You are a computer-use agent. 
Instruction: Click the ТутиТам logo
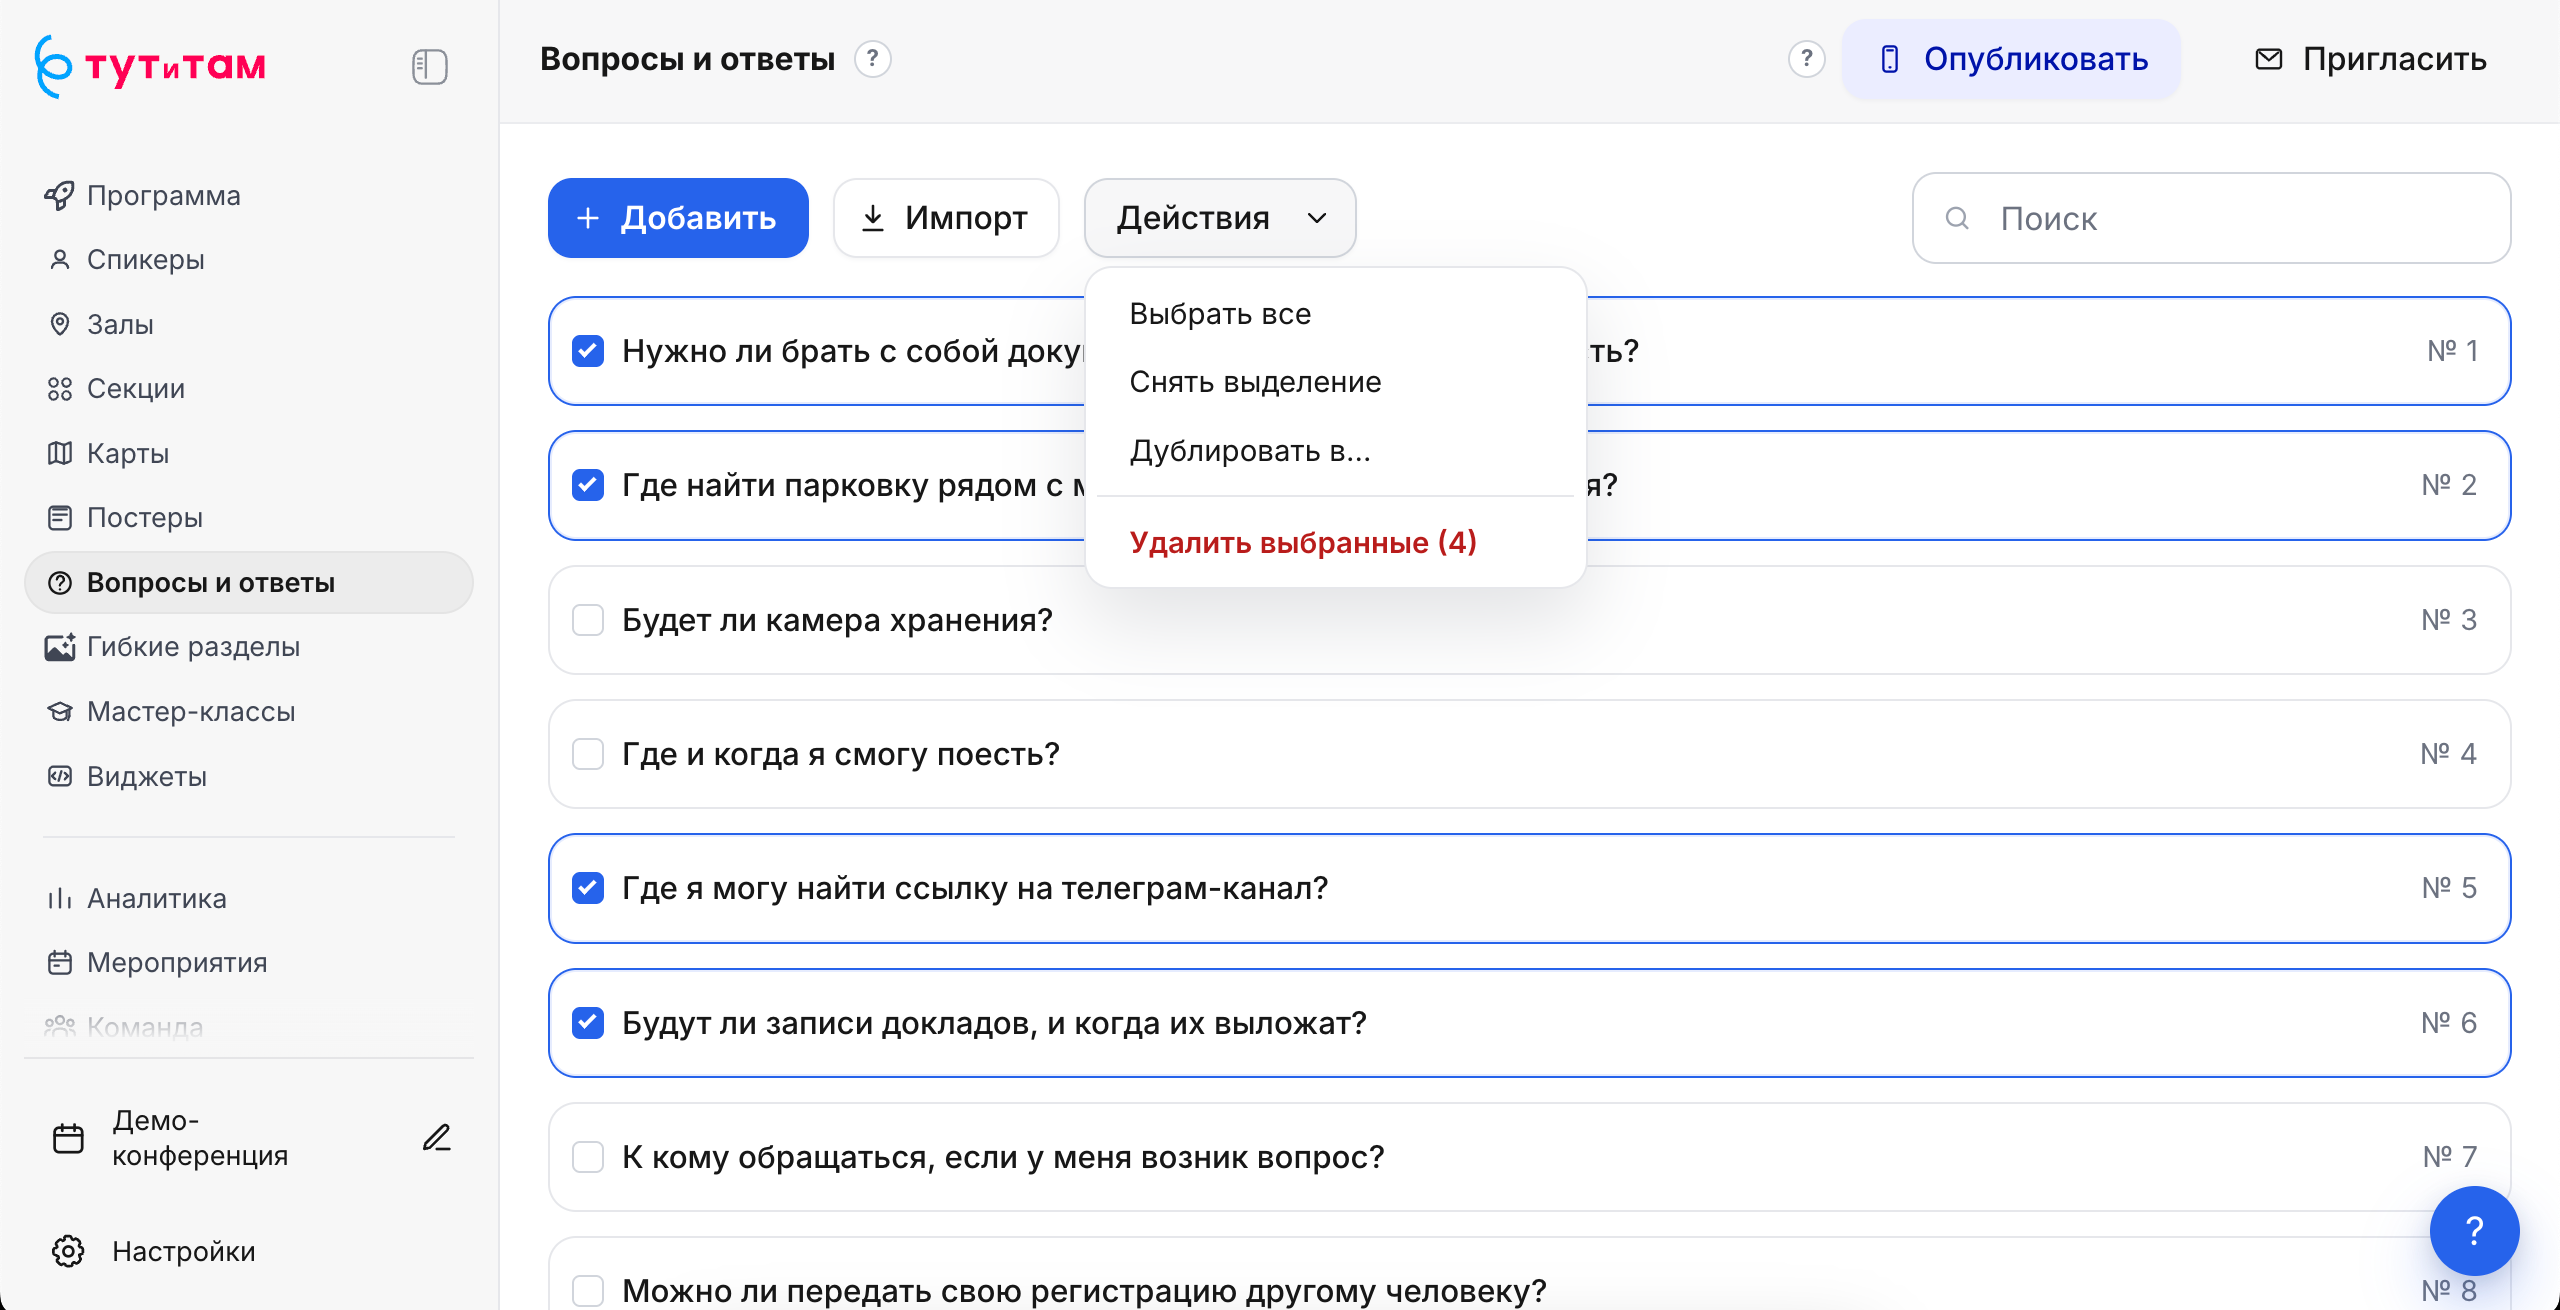tap(150, 66)
